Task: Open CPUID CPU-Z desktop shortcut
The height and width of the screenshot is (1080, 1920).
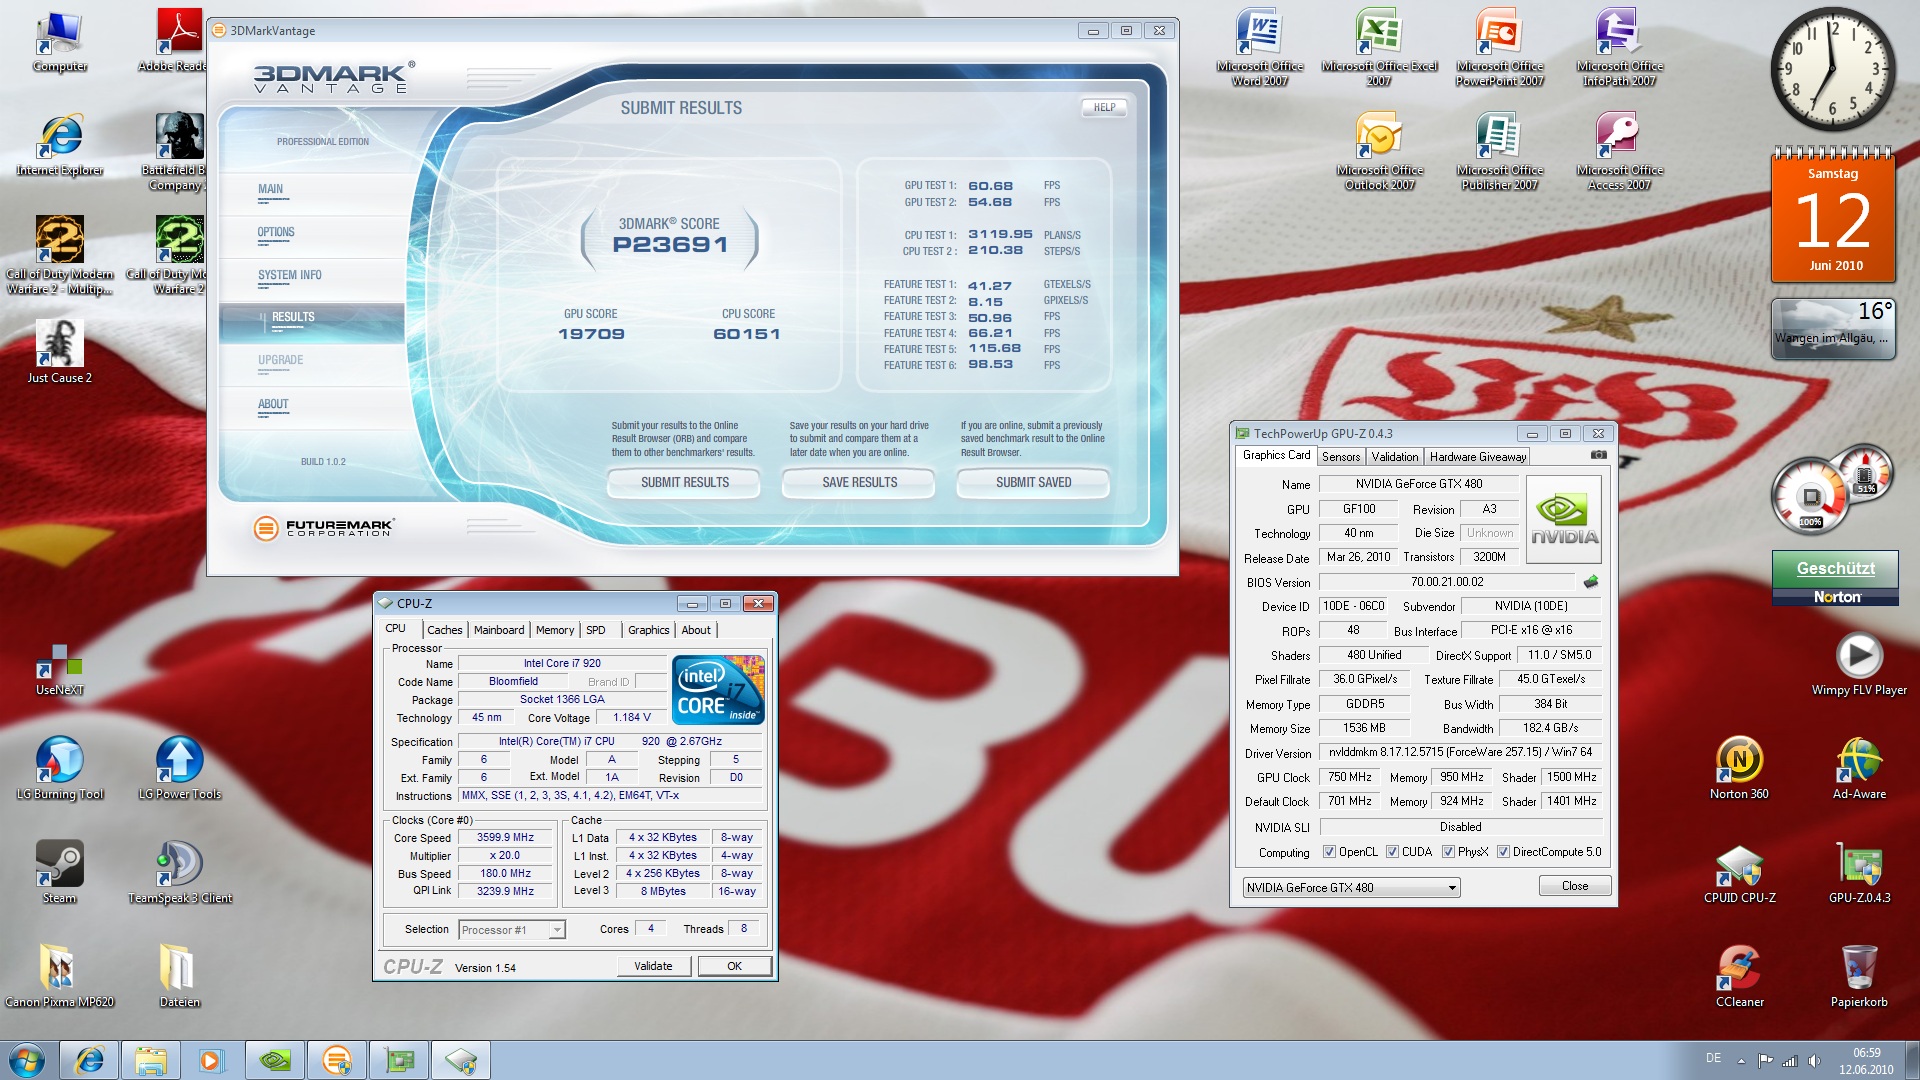Action: (1740, 872)
